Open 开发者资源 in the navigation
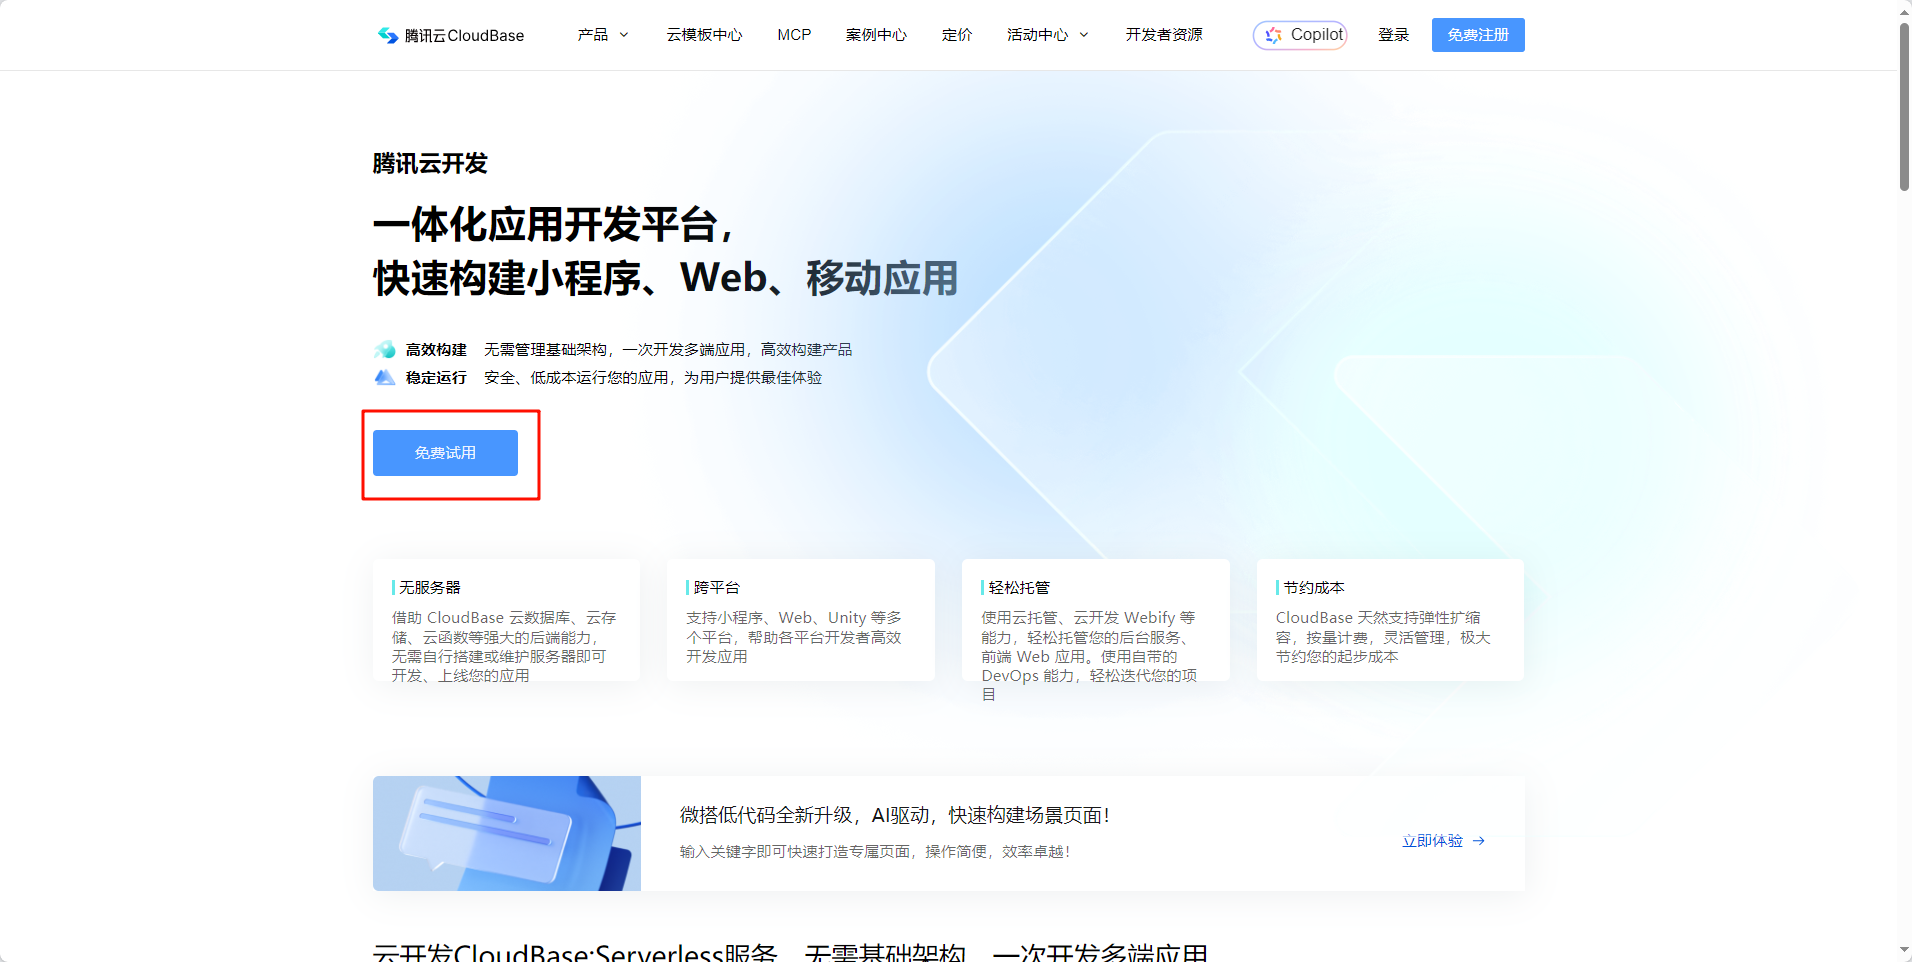This screenshot has width=1912, height=962. tap(1164, 35)
